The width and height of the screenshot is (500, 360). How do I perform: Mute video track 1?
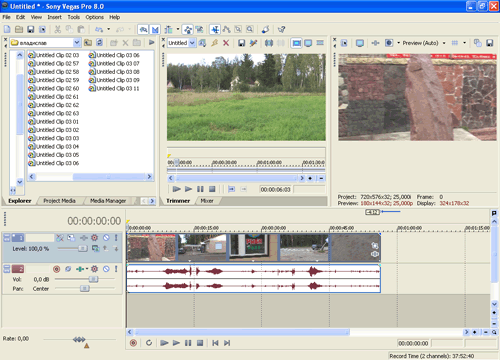coord(106,238)
